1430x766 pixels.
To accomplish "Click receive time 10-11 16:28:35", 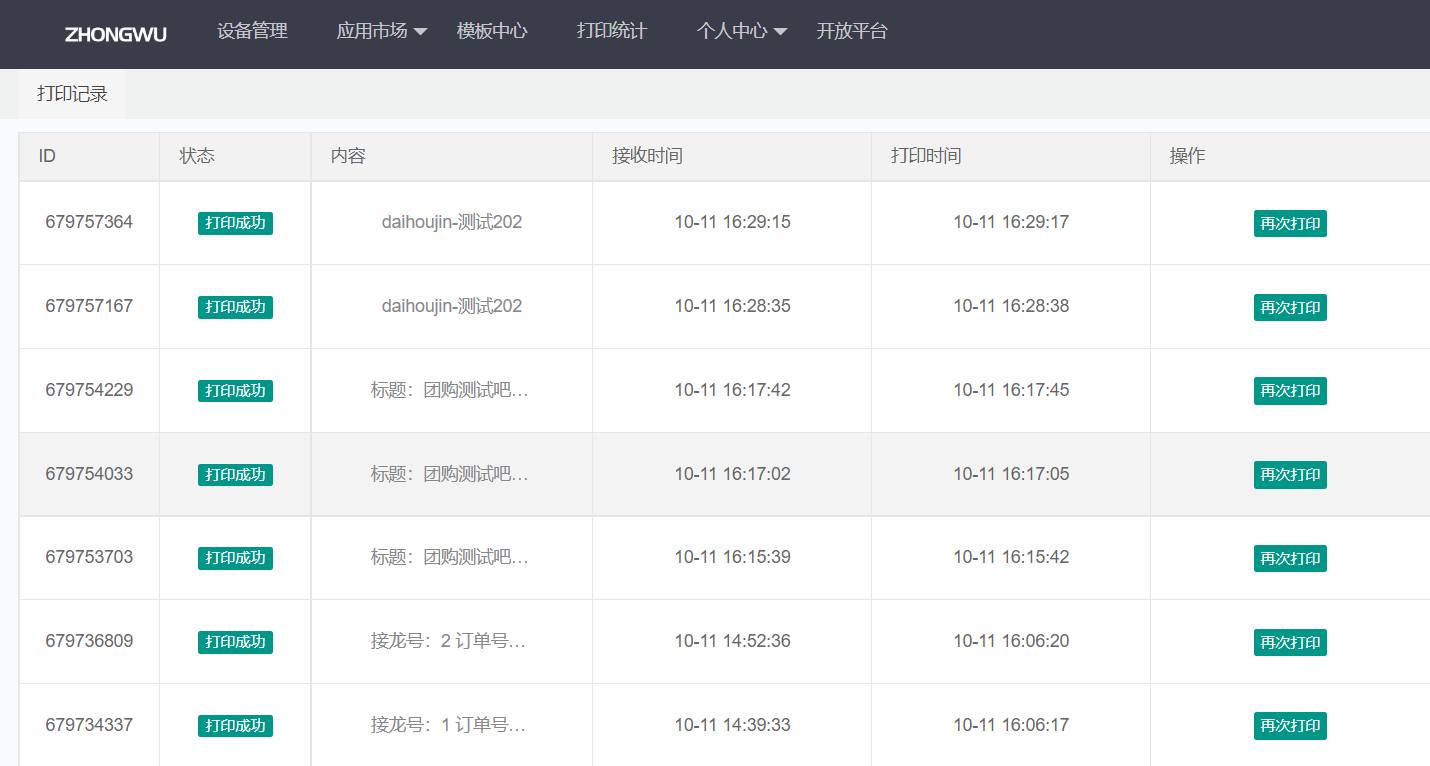I will tap(732, 306).
